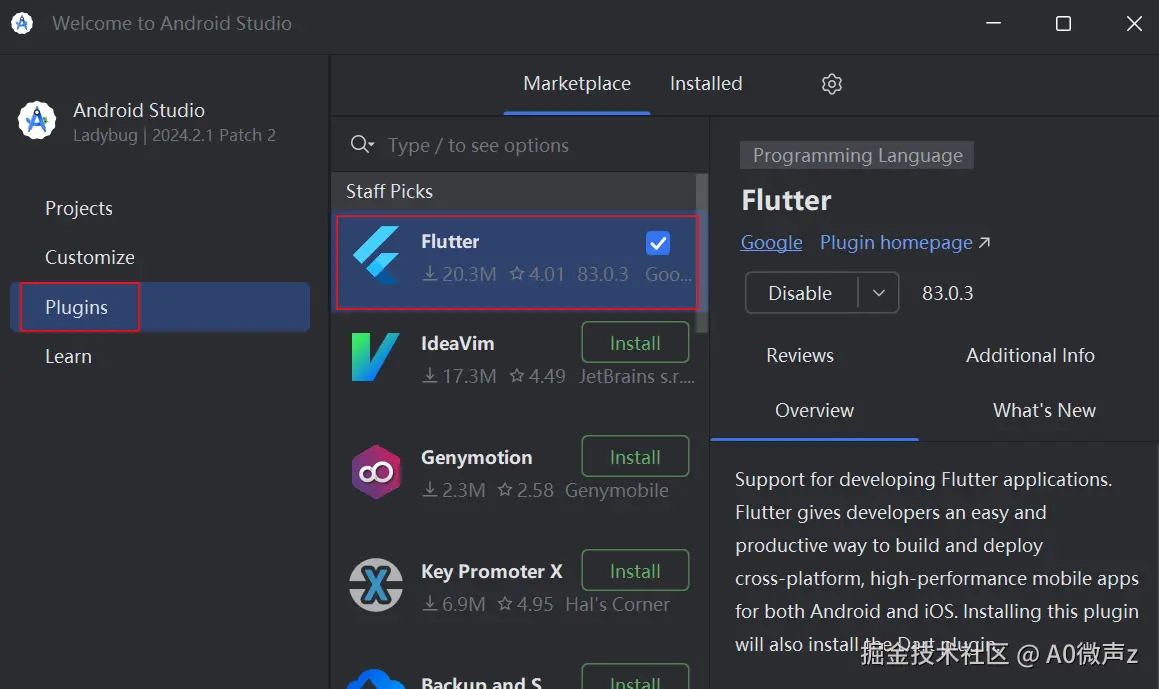
Task: Go to Projects in the sidebar
Action: (78, 208)
